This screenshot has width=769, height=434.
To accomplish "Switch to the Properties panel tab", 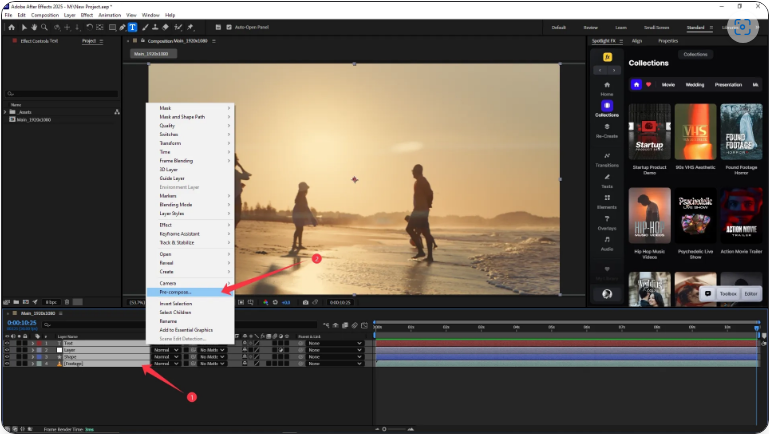I will click(668, 41).
